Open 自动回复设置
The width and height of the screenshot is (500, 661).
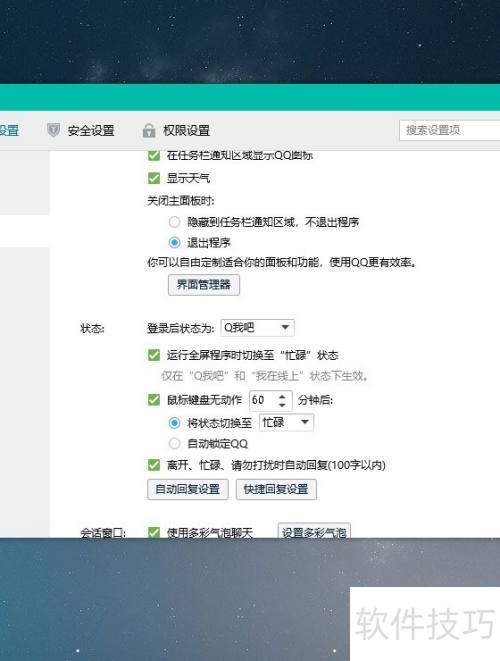click(188, 489)
